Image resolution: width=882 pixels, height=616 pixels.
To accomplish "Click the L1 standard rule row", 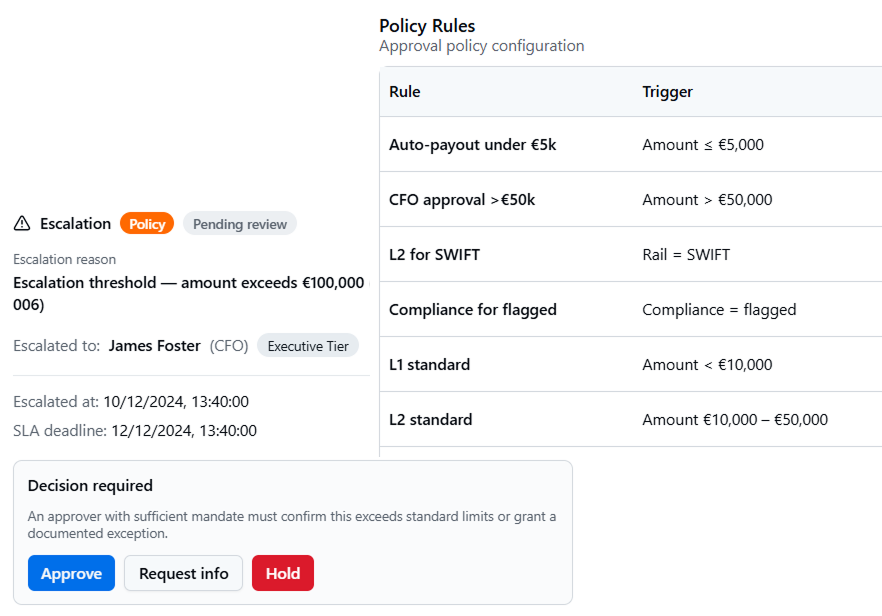I will pyautogui.click(x=429, y=364).
